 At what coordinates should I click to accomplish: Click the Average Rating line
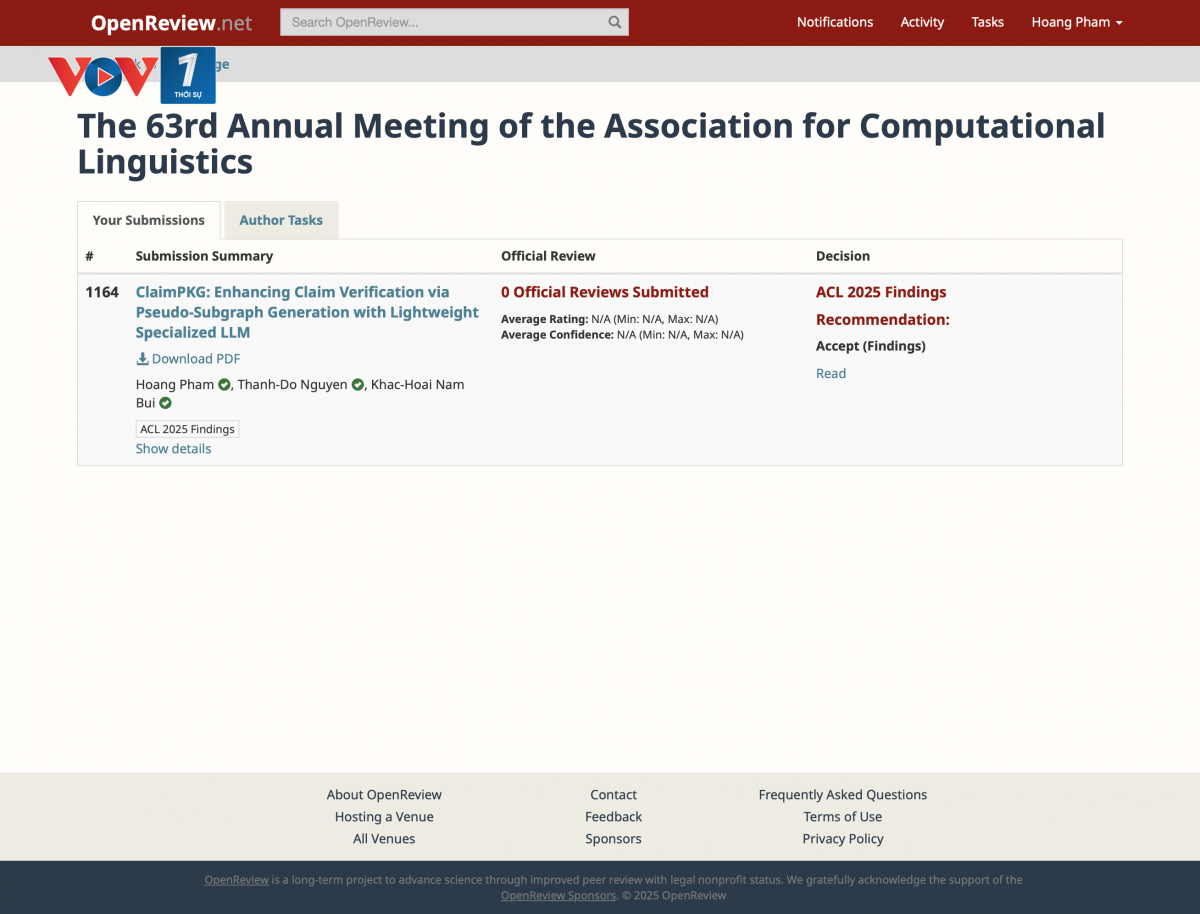pyautogui.click(x=610, y=319)
